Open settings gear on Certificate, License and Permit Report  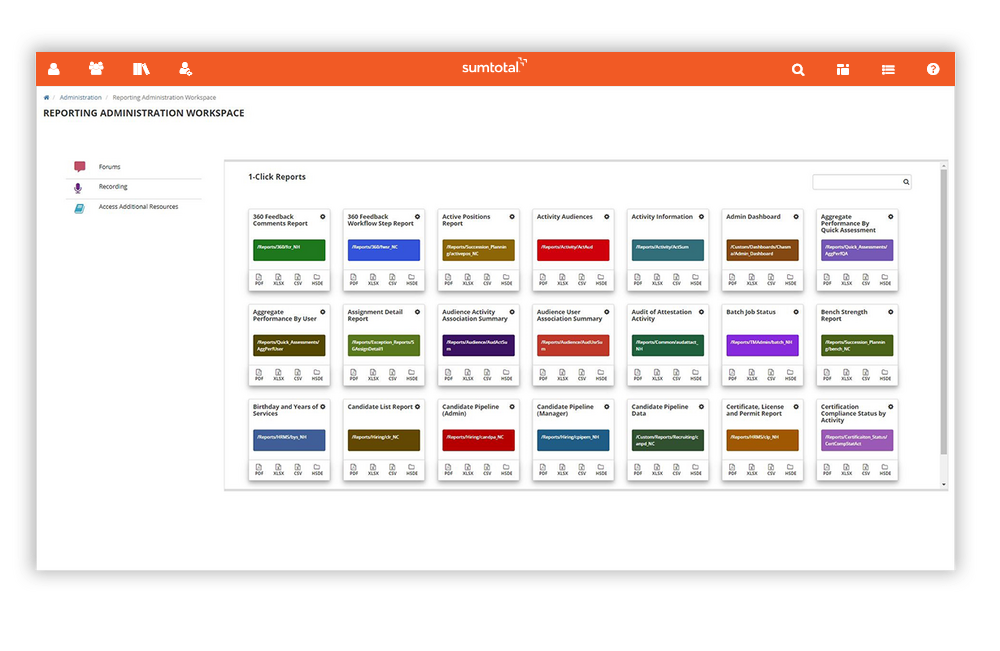[x=796, y=407]
